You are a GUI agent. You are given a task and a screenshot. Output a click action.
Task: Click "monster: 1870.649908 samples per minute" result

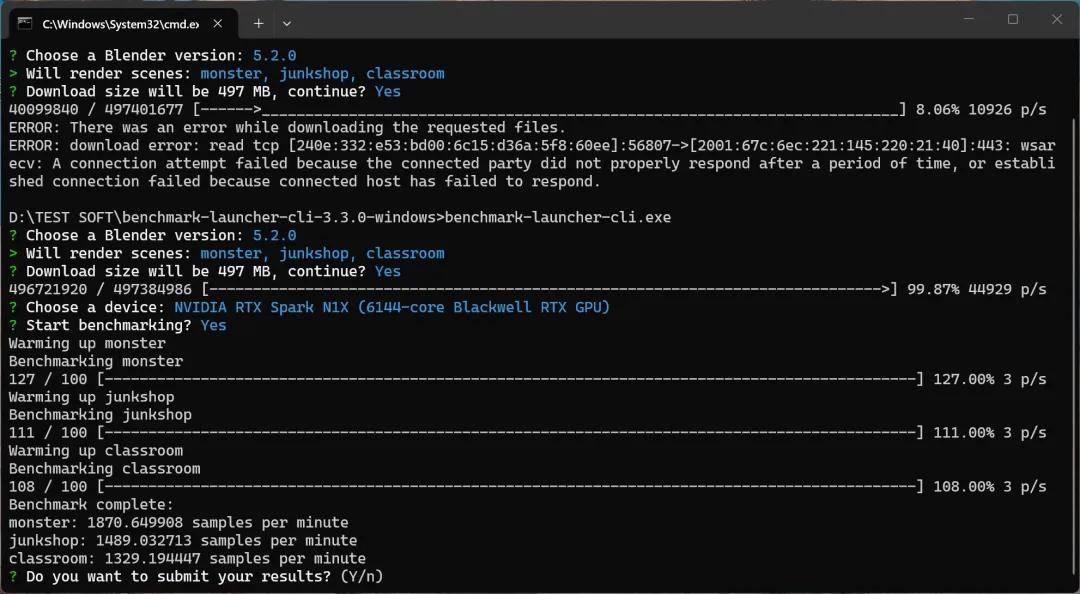178,522
